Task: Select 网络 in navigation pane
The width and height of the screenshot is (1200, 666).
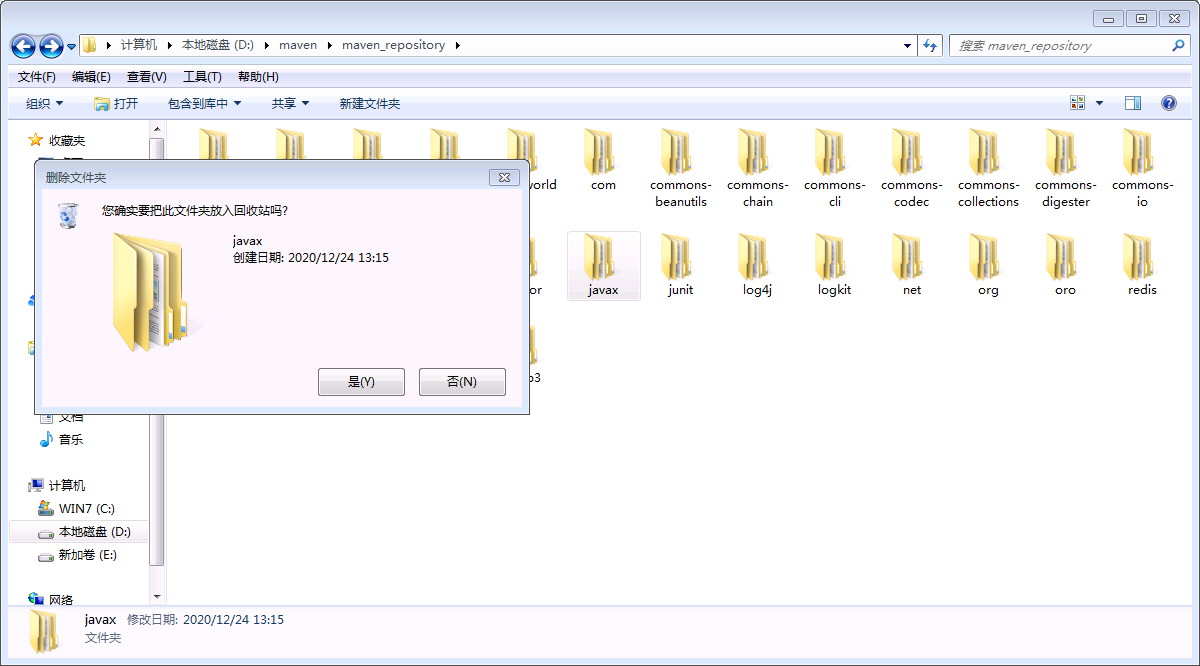Action: [61, 600]
